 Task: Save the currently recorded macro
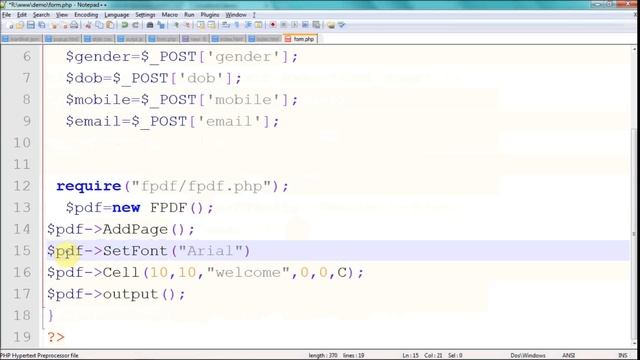coord(316,25)
